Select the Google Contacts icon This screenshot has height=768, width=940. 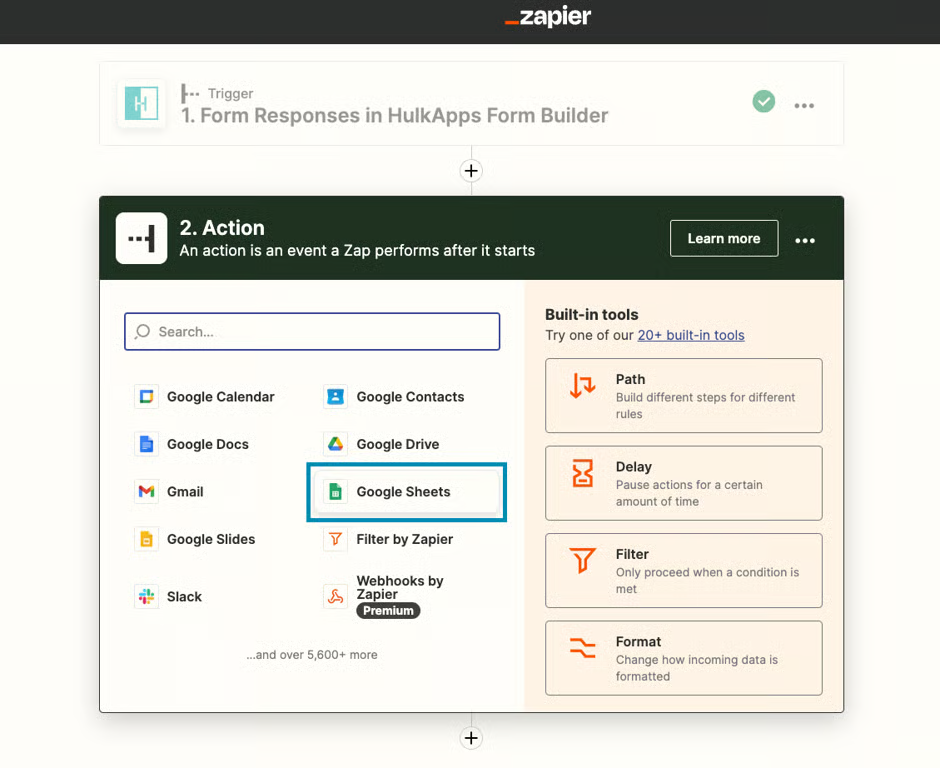click(336, 397)
